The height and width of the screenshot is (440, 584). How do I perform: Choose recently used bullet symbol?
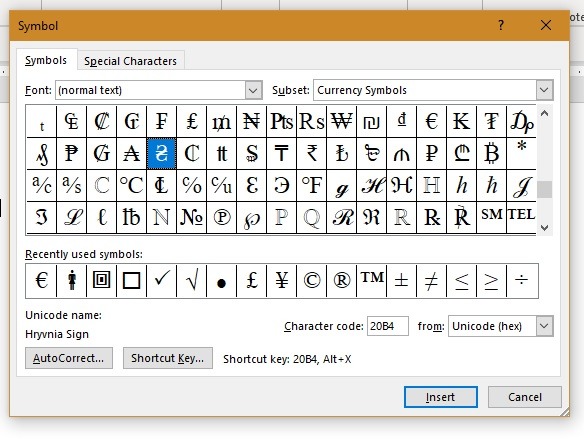pyautogui.click(x=221, y=281)
